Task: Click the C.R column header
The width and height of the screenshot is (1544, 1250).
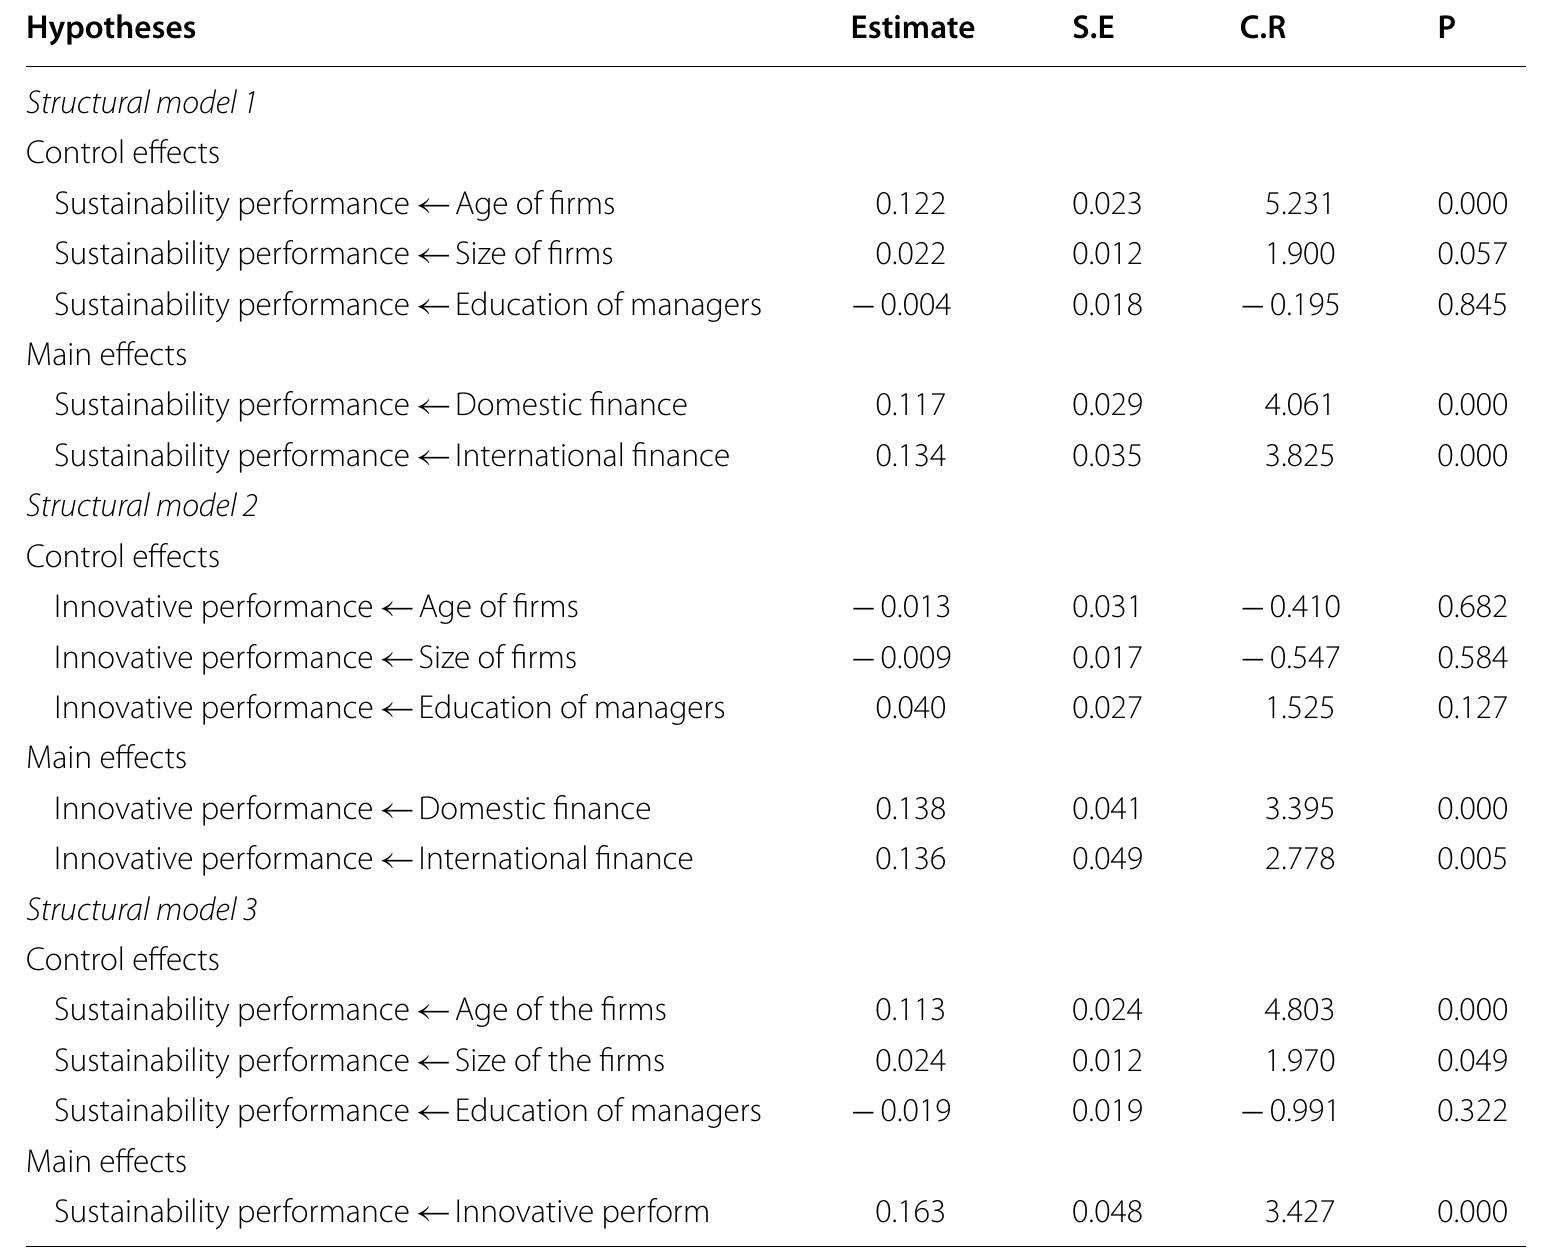Action: [1262, 28]
